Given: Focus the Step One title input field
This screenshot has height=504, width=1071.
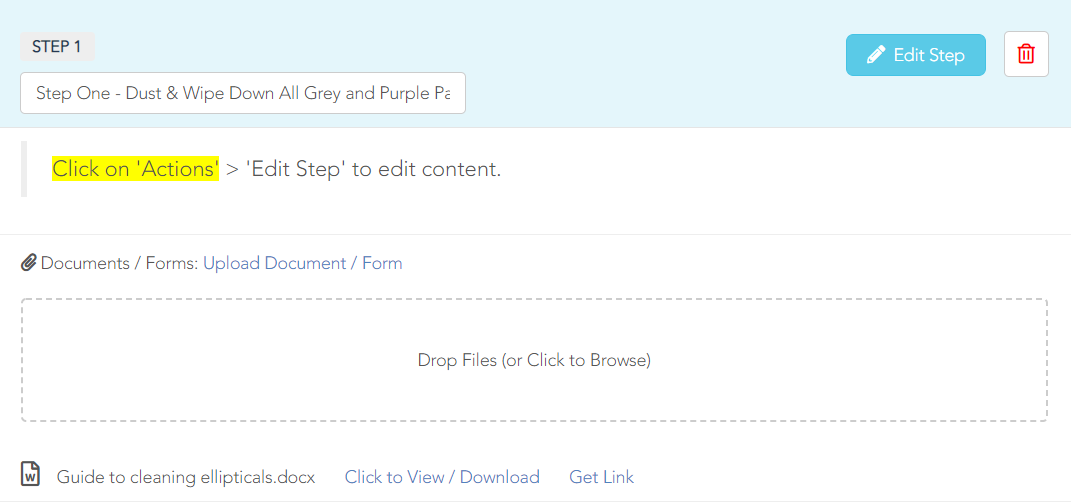Looking at the screenshot, I should click(x=243, y=93).
